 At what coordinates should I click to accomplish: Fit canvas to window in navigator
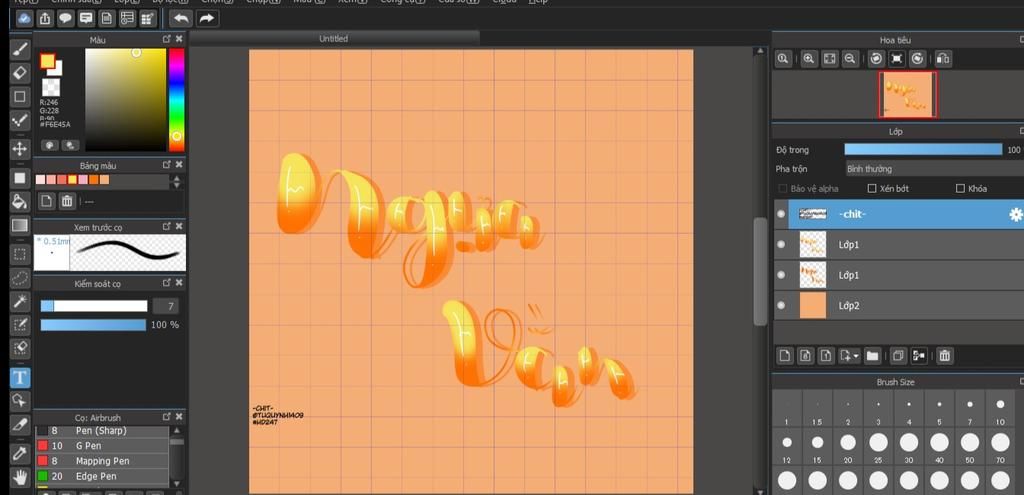pyautogui.click(x=829, y=59)
